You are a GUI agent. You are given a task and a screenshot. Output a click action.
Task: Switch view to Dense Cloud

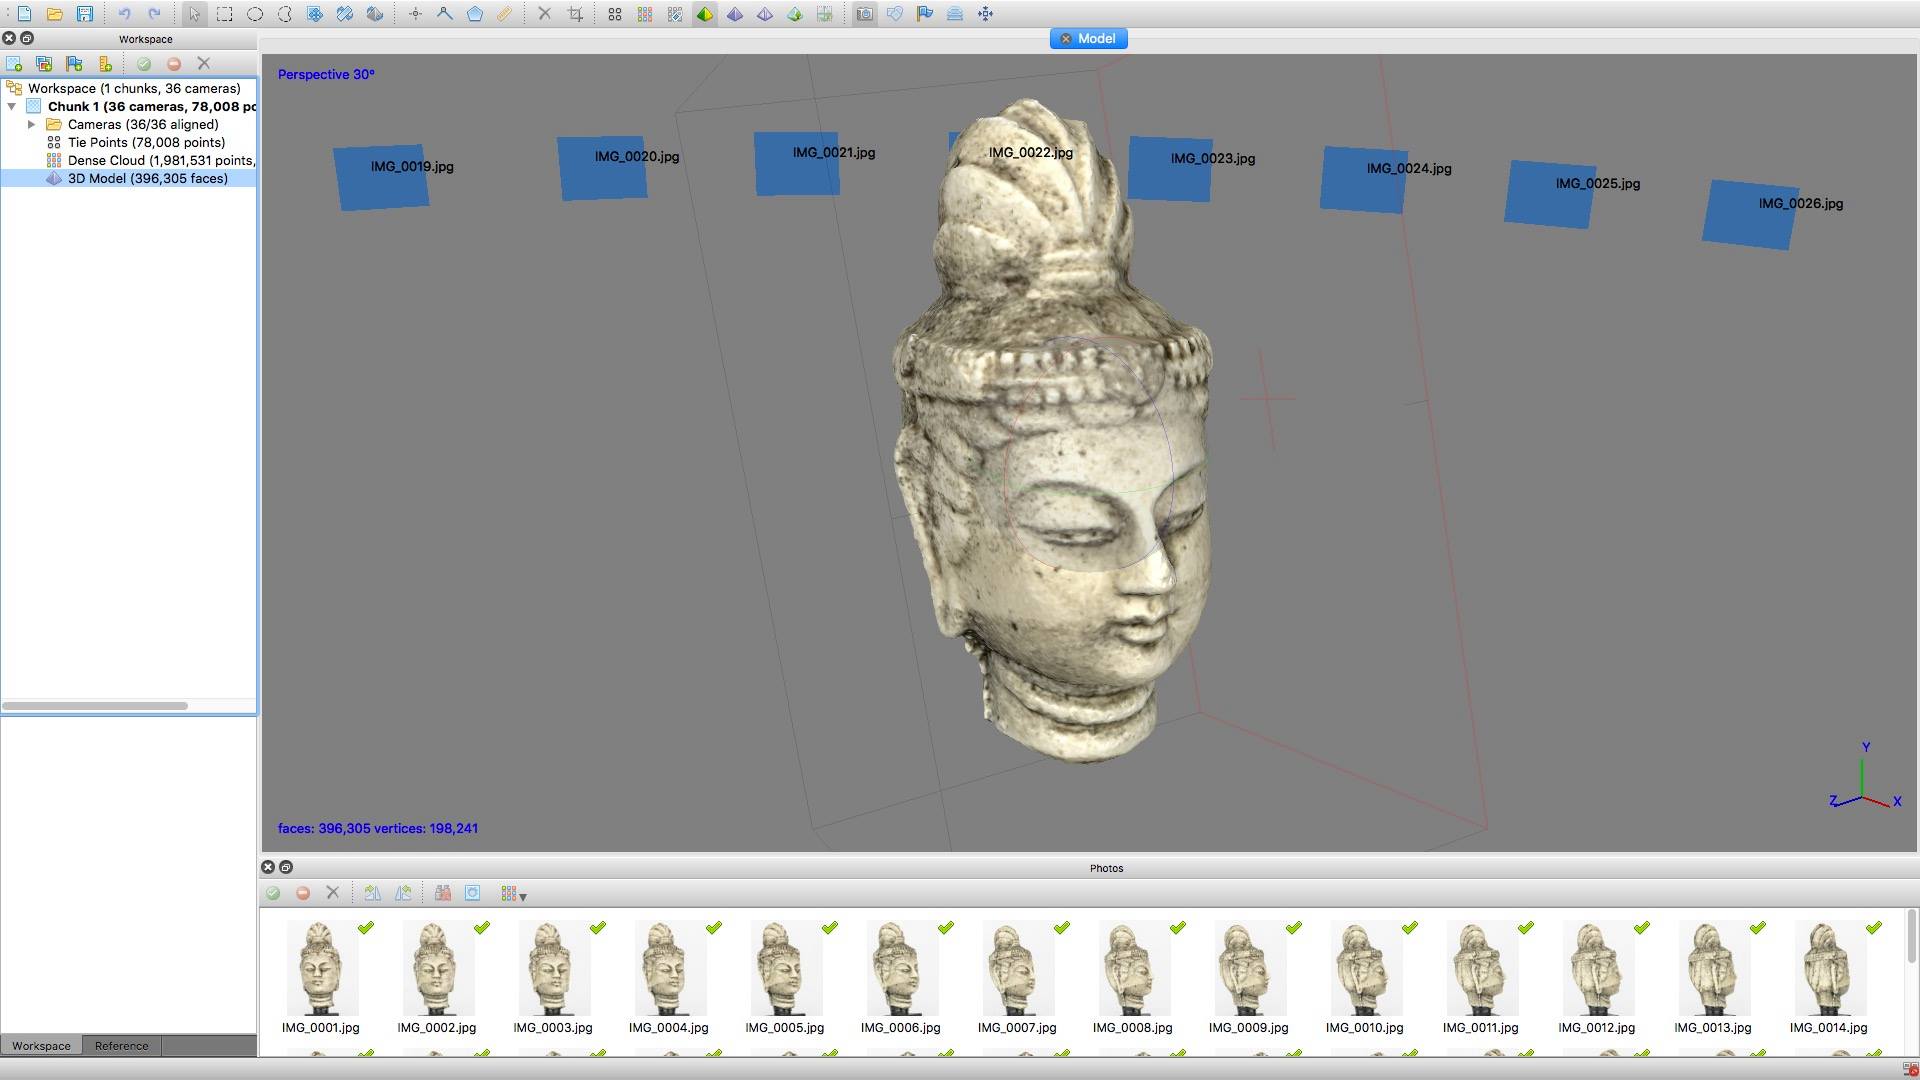point(645,14)
